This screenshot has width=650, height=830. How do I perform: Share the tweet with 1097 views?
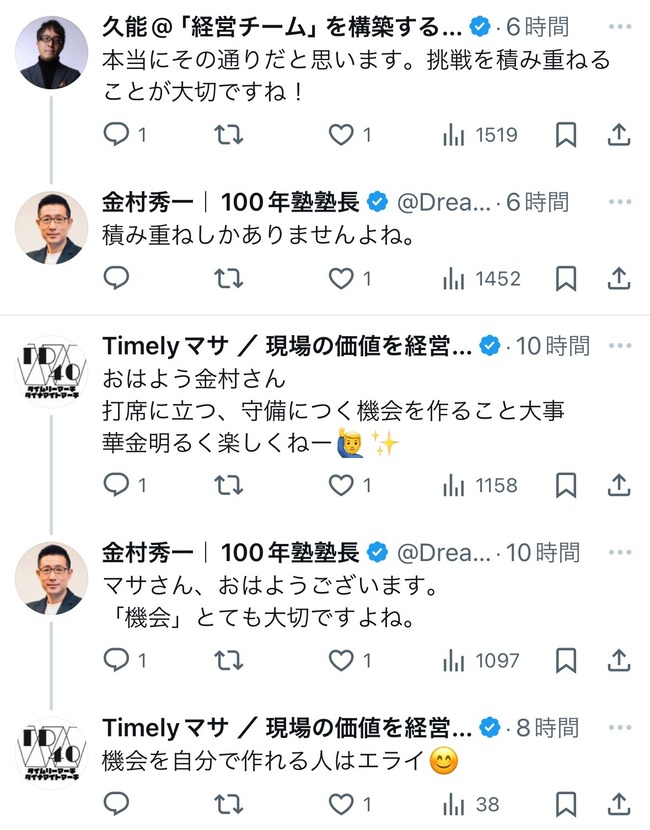[619, 659]
